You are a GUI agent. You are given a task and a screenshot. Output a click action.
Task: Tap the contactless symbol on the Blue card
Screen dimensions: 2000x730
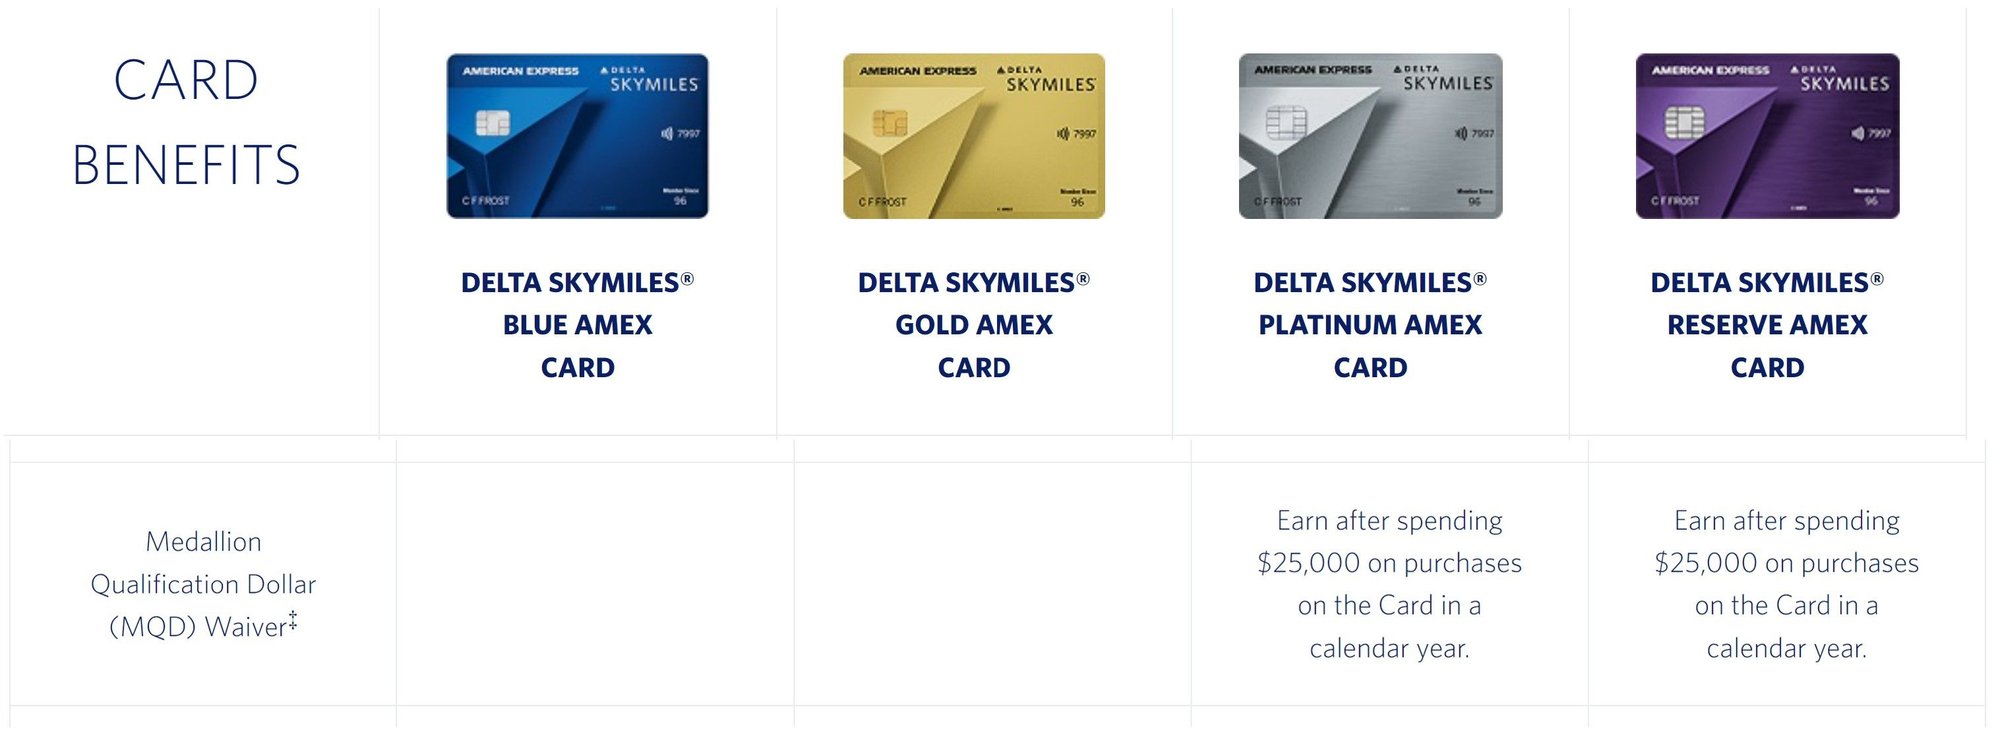point(667,133)
